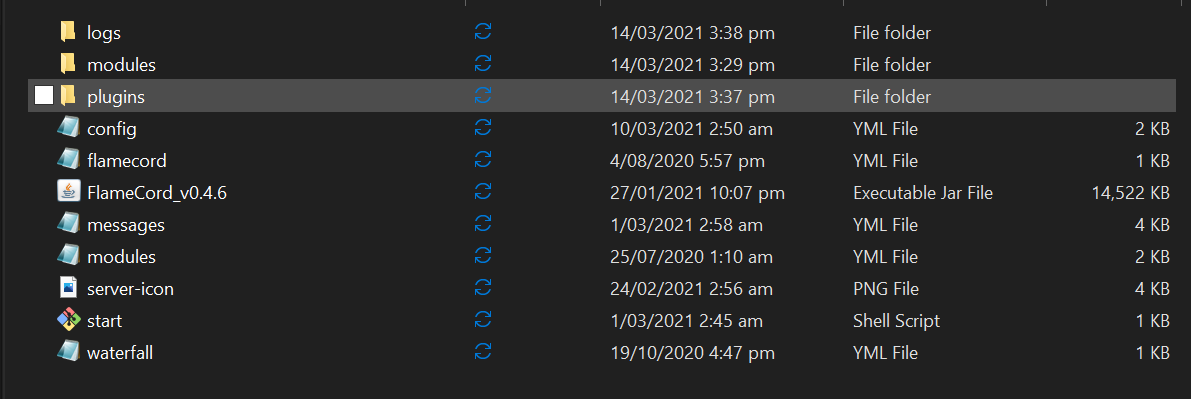This screenshot has height=399, width=1191.
Task: Click the modules YML file name
Action: click(122, 257)
